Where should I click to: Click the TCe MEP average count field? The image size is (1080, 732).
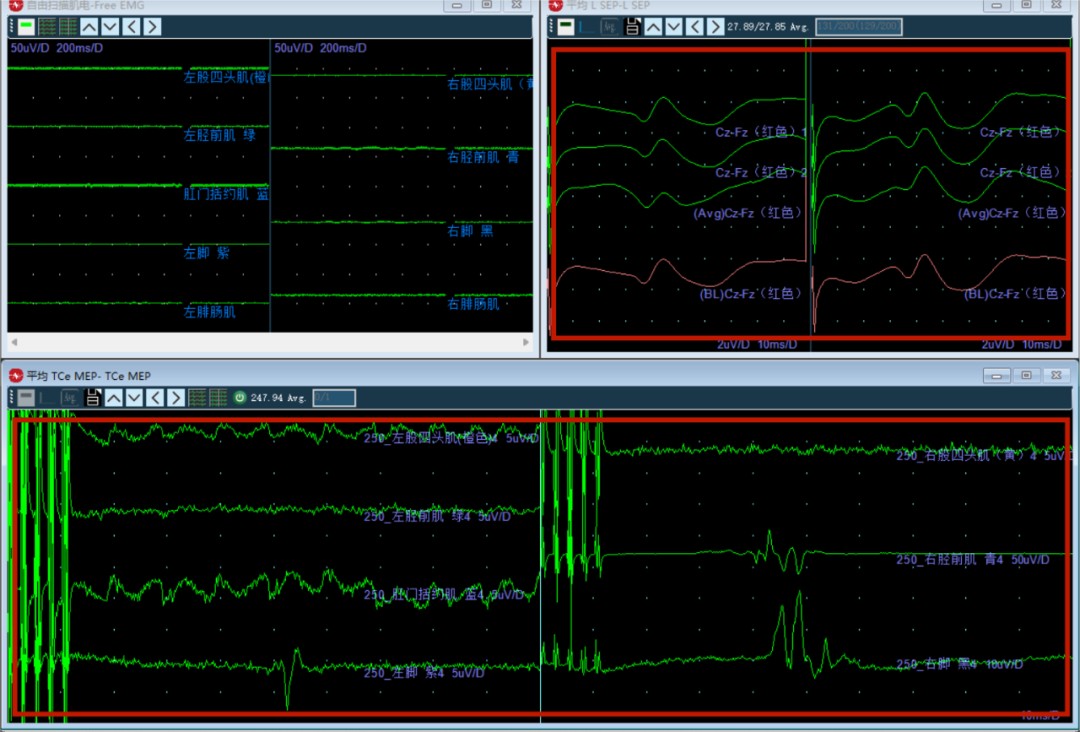pos(334,398)
